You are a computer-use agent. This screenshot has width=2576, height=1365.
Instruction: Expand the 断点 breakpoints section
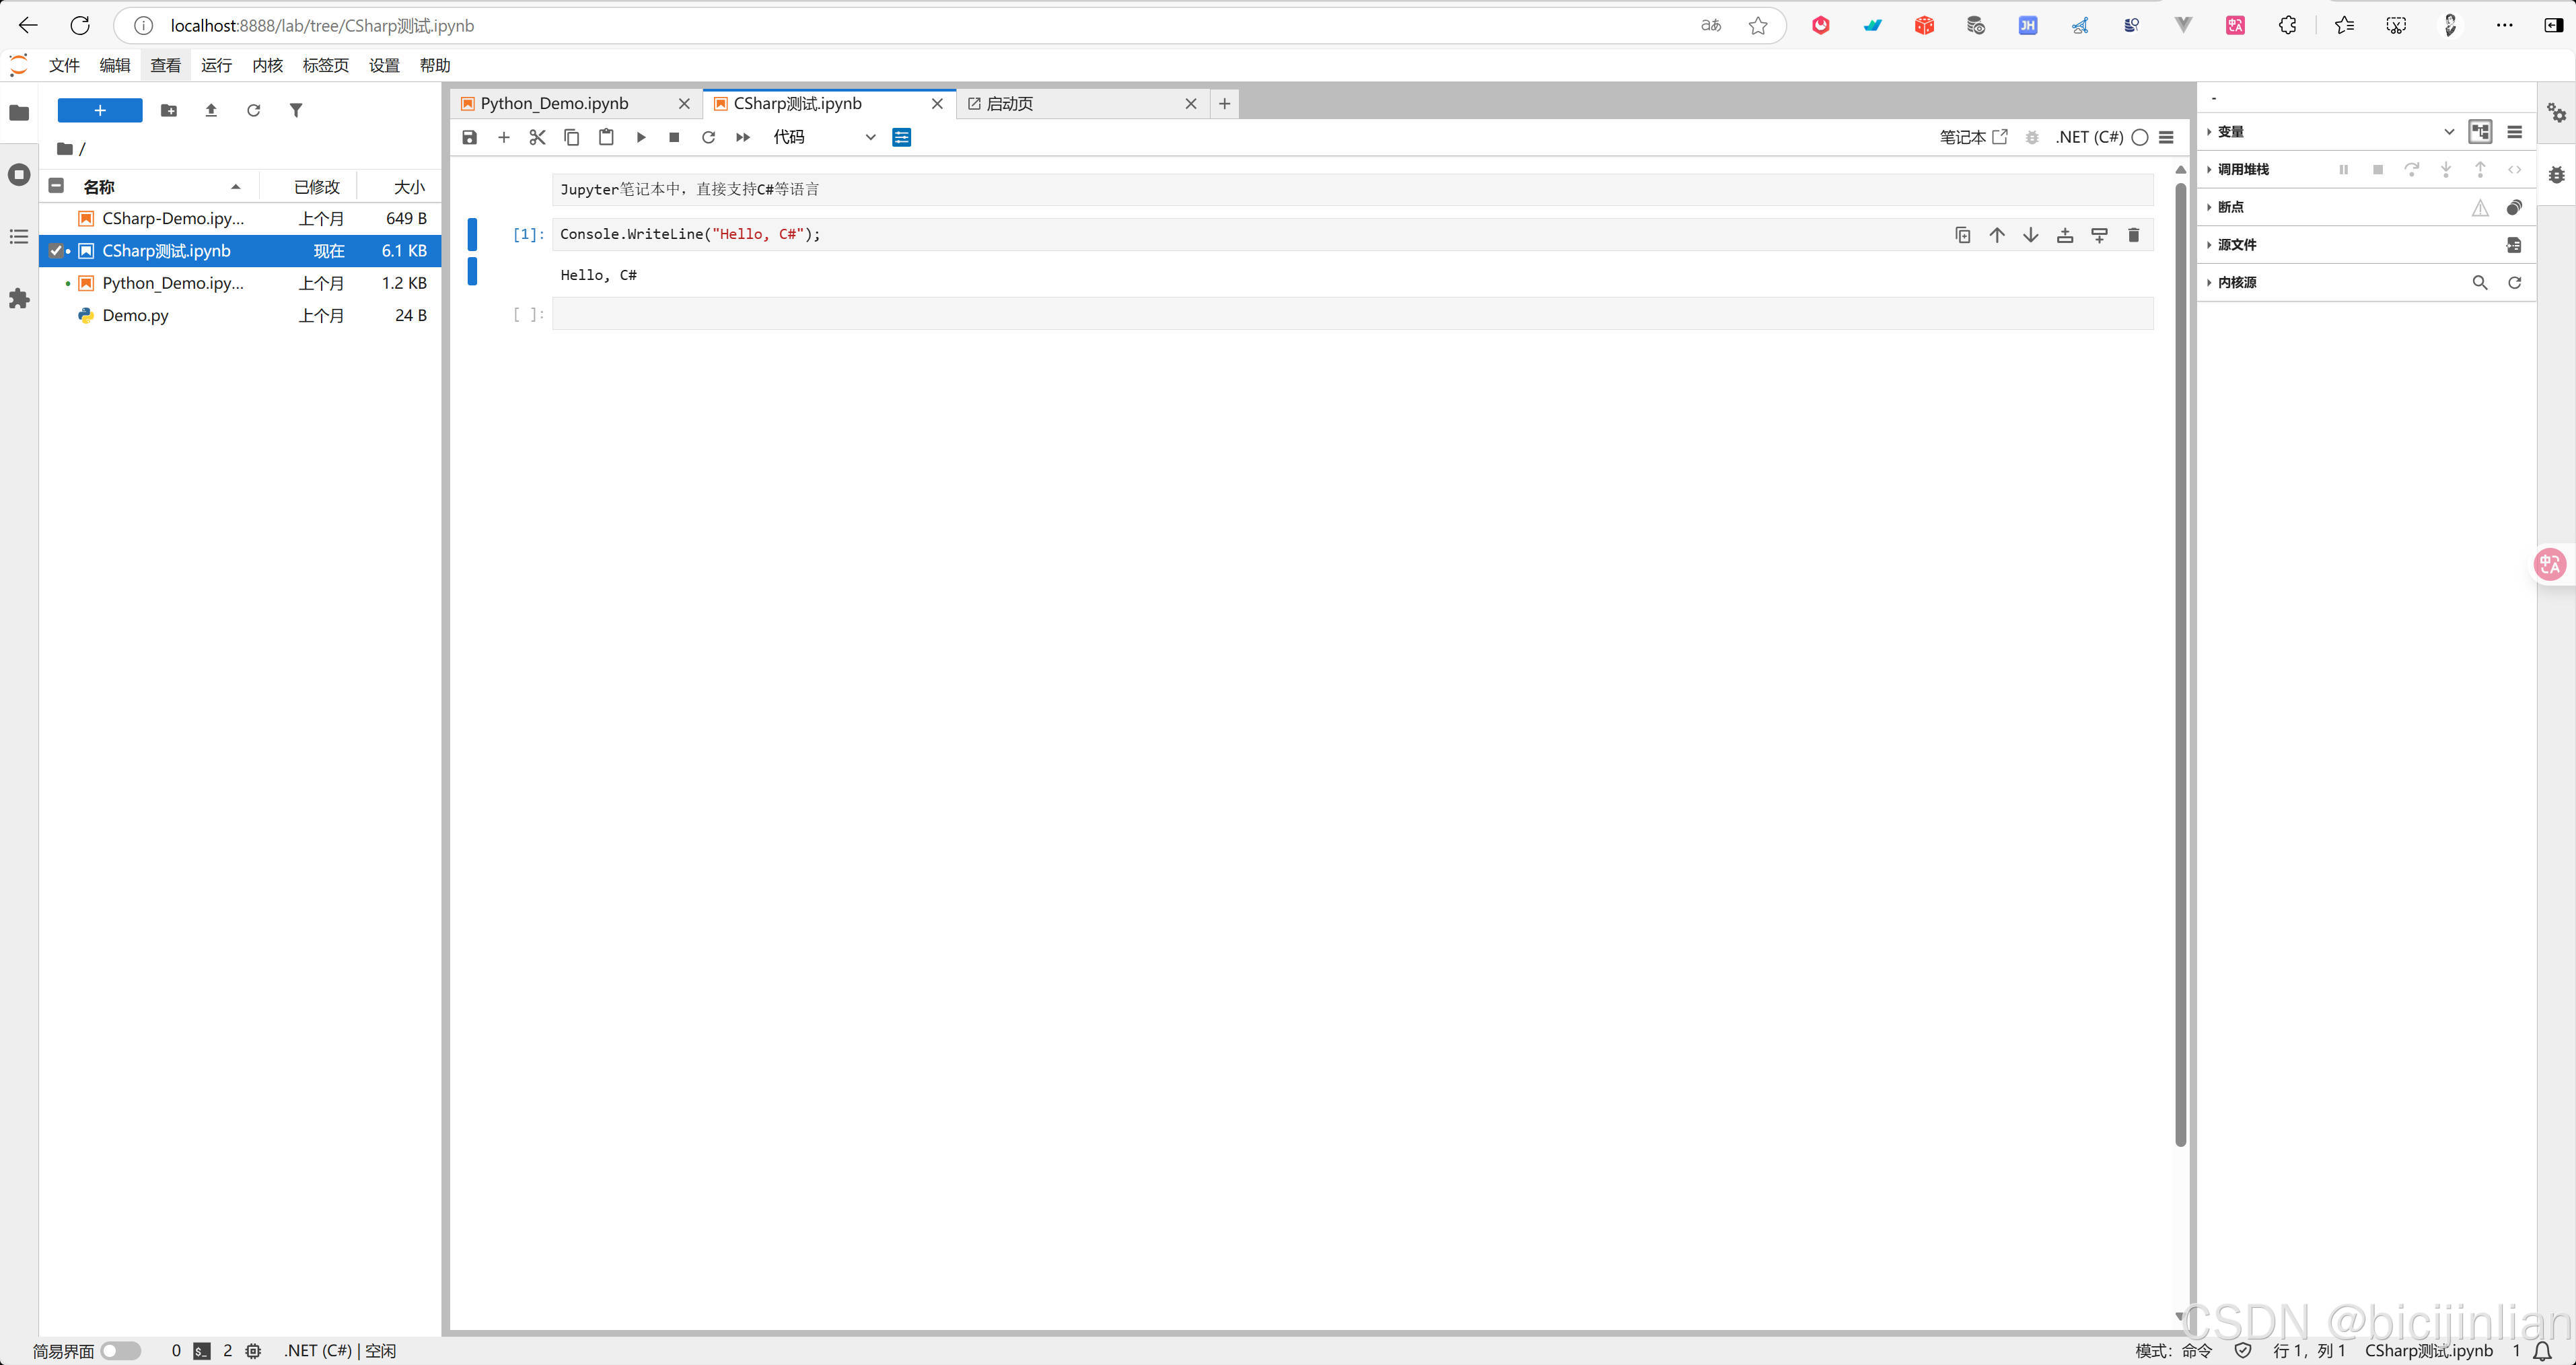(2229, 207)
